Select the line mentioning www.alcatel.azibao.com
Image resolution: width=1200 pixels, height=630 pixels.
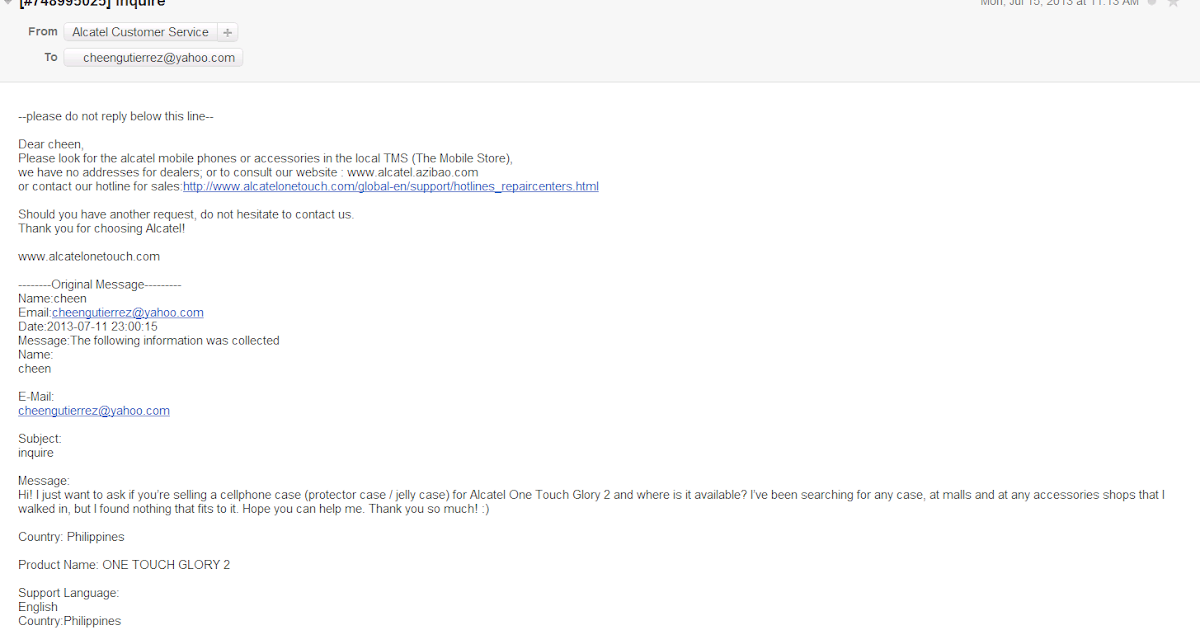(x=248, y=172)
